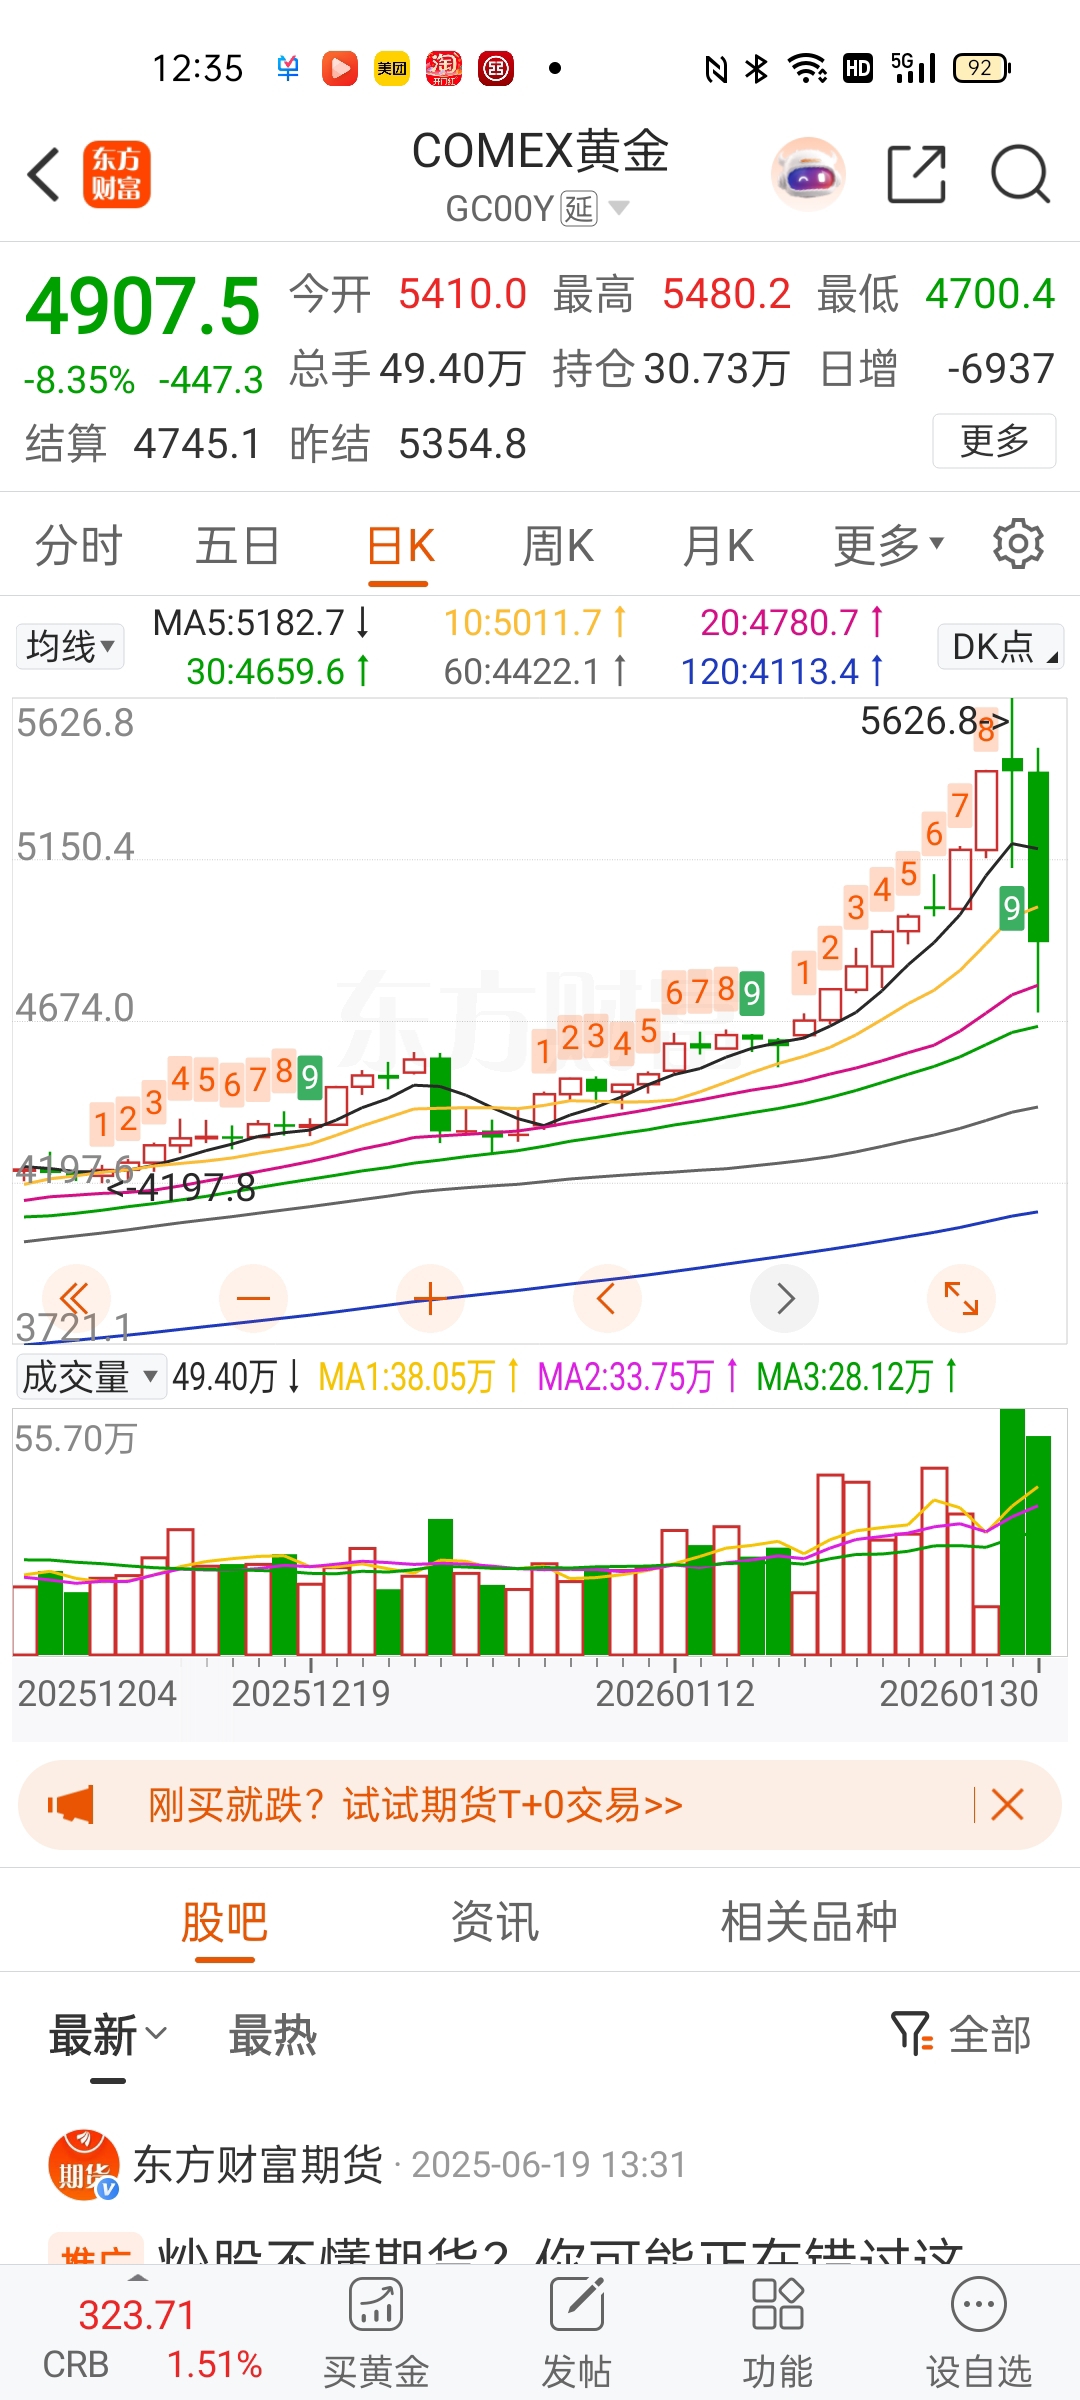Expand the GC00Y contract dropdown
Screen dimensions: 1080x2400
[x=619, y=208]
